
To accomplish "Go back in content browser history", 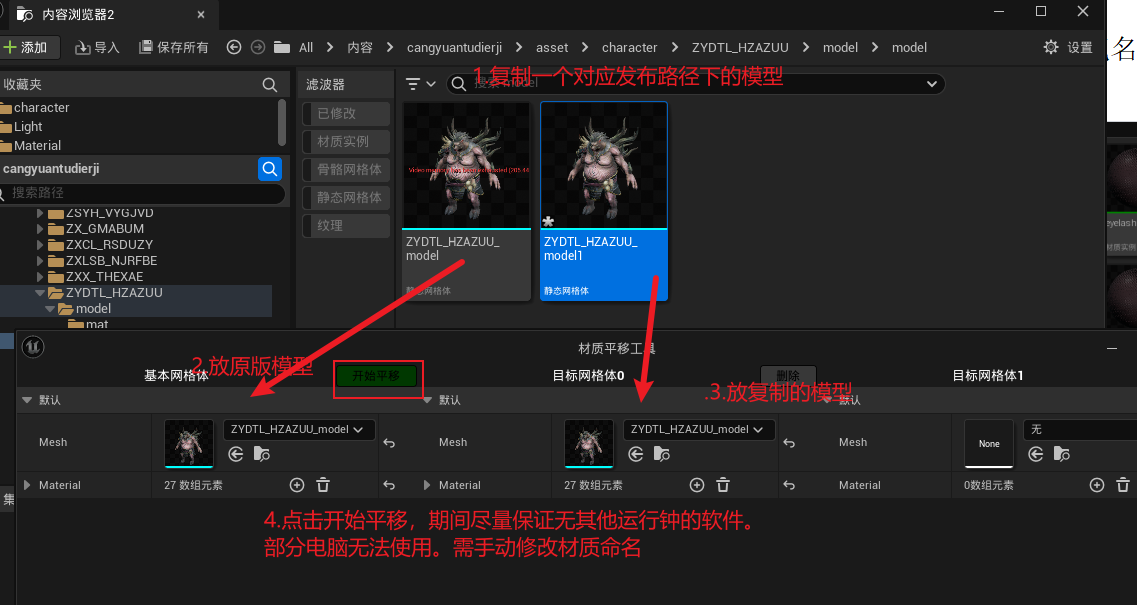I will click(234, 47).
